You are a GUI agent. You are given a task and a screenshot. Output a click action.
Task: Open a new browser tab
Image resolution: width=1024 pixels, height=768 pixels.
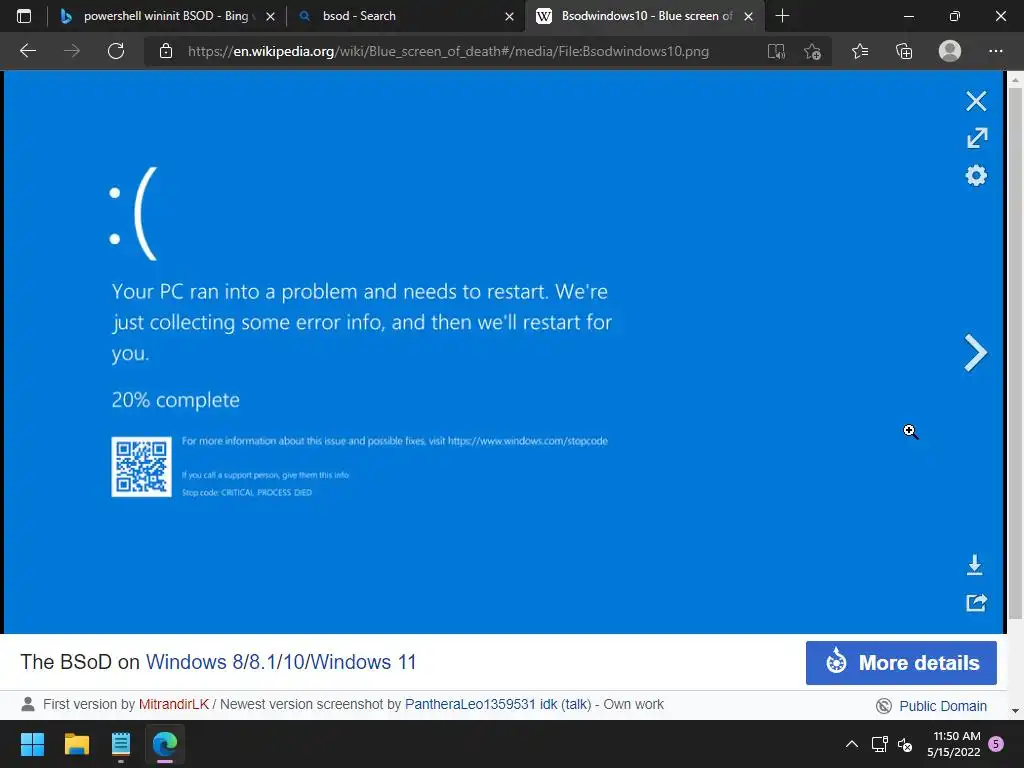click(782, 16)
